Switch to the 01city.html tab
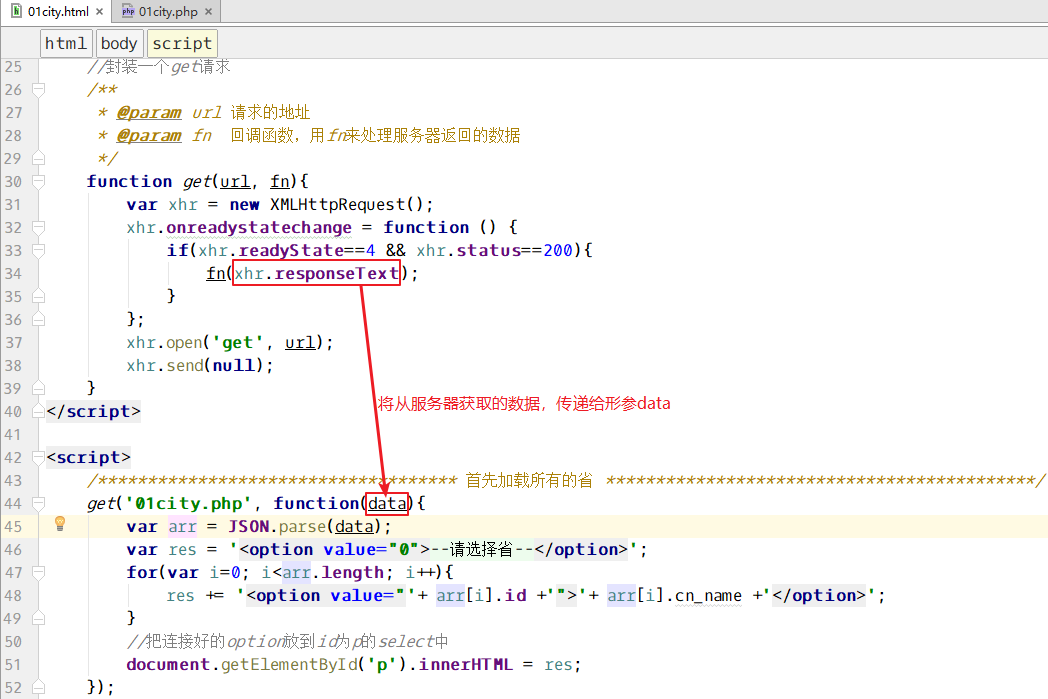The image size is (1048, 699). tap(57, 12)
